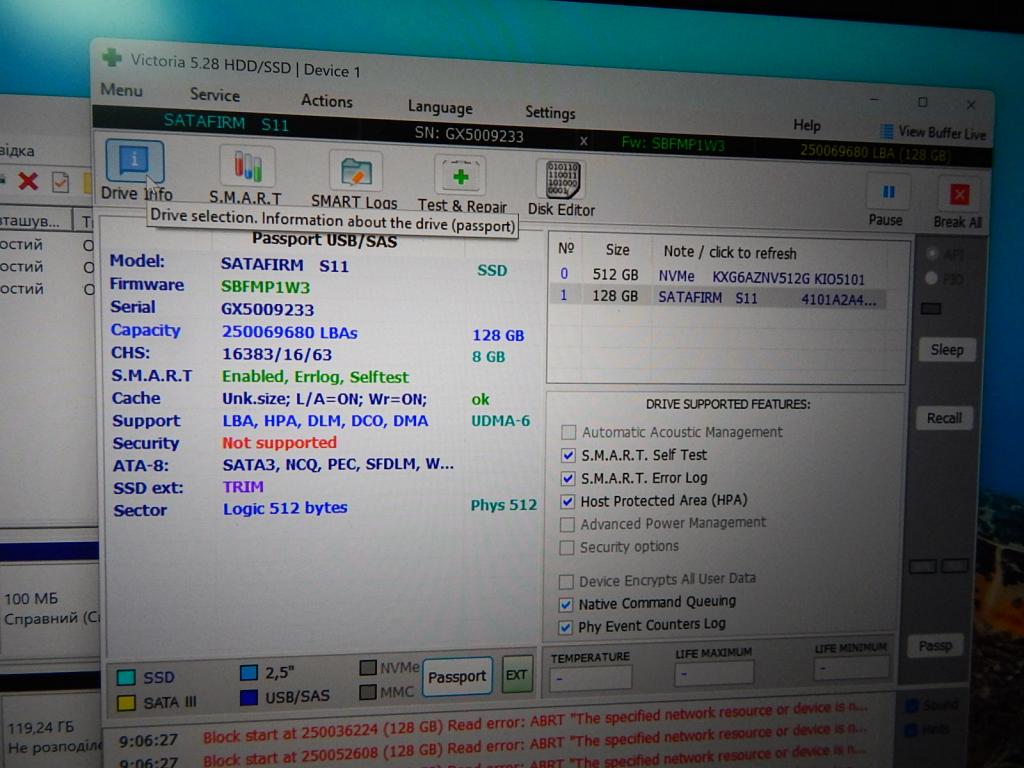The height and width of the screenshot is (768, 1024).
Task: Select the API radio button
Action: tap(933, 253)
